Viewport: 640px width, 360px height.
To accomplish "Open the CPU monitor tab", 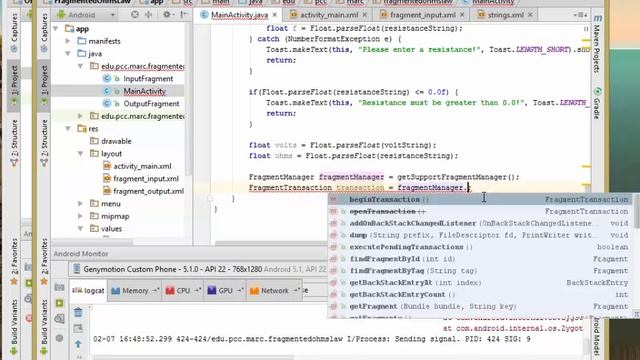I will click(182, 290).
